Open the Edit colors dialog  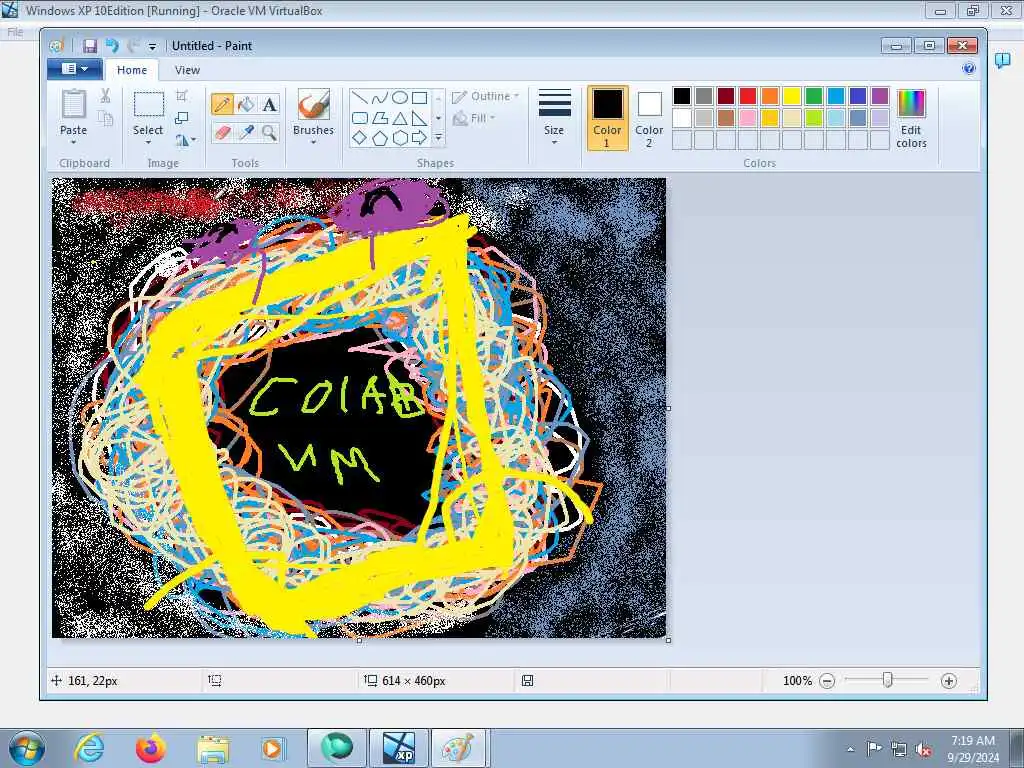pyautogui.click(x=911, y=118)
